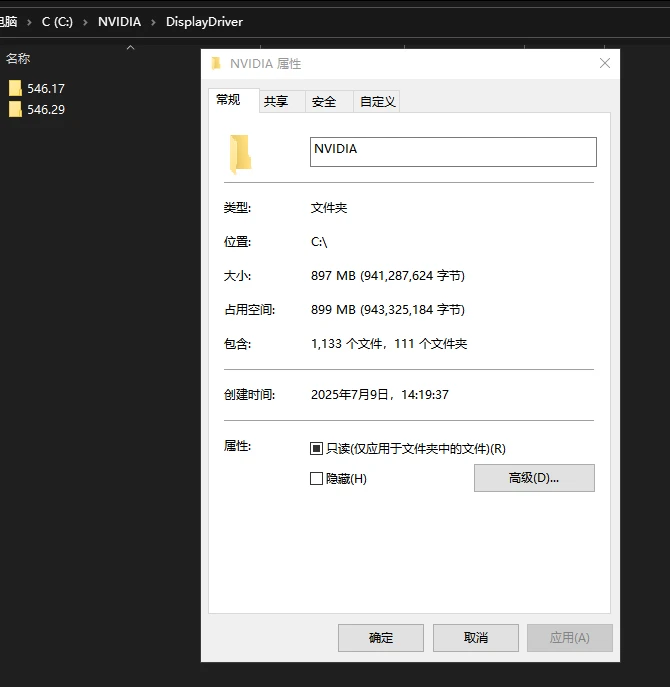Click the location value C:\
This screenshot has width=670, height=687.
click(319, 242)
